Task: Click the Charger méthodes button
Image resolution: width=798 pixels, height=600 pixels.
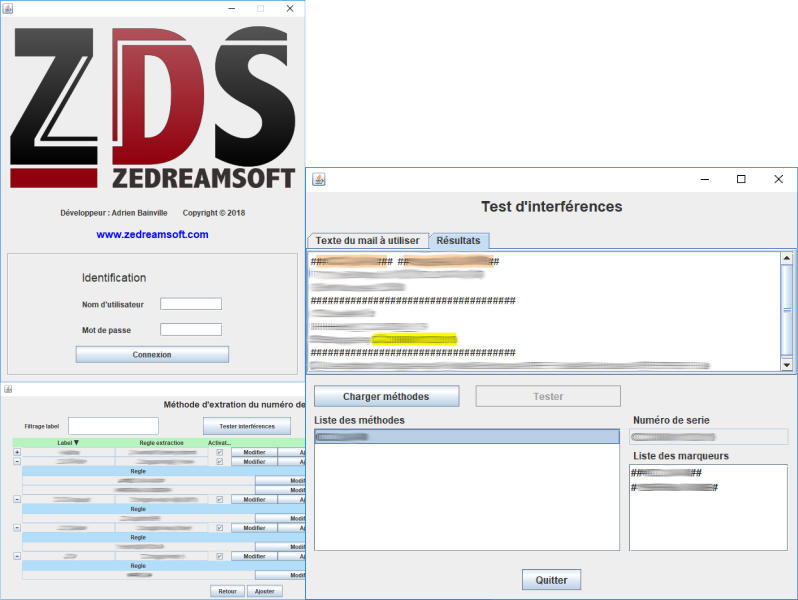Action: click(386, 396)
